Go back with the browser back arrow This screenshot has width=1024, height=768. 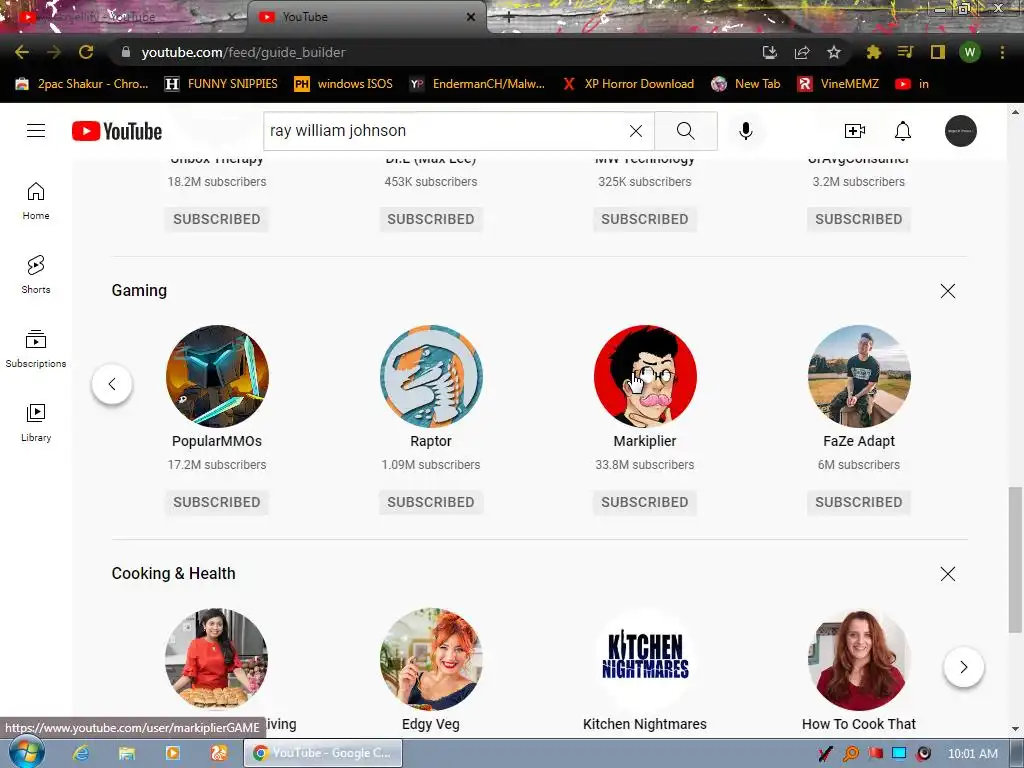point(22,52)
